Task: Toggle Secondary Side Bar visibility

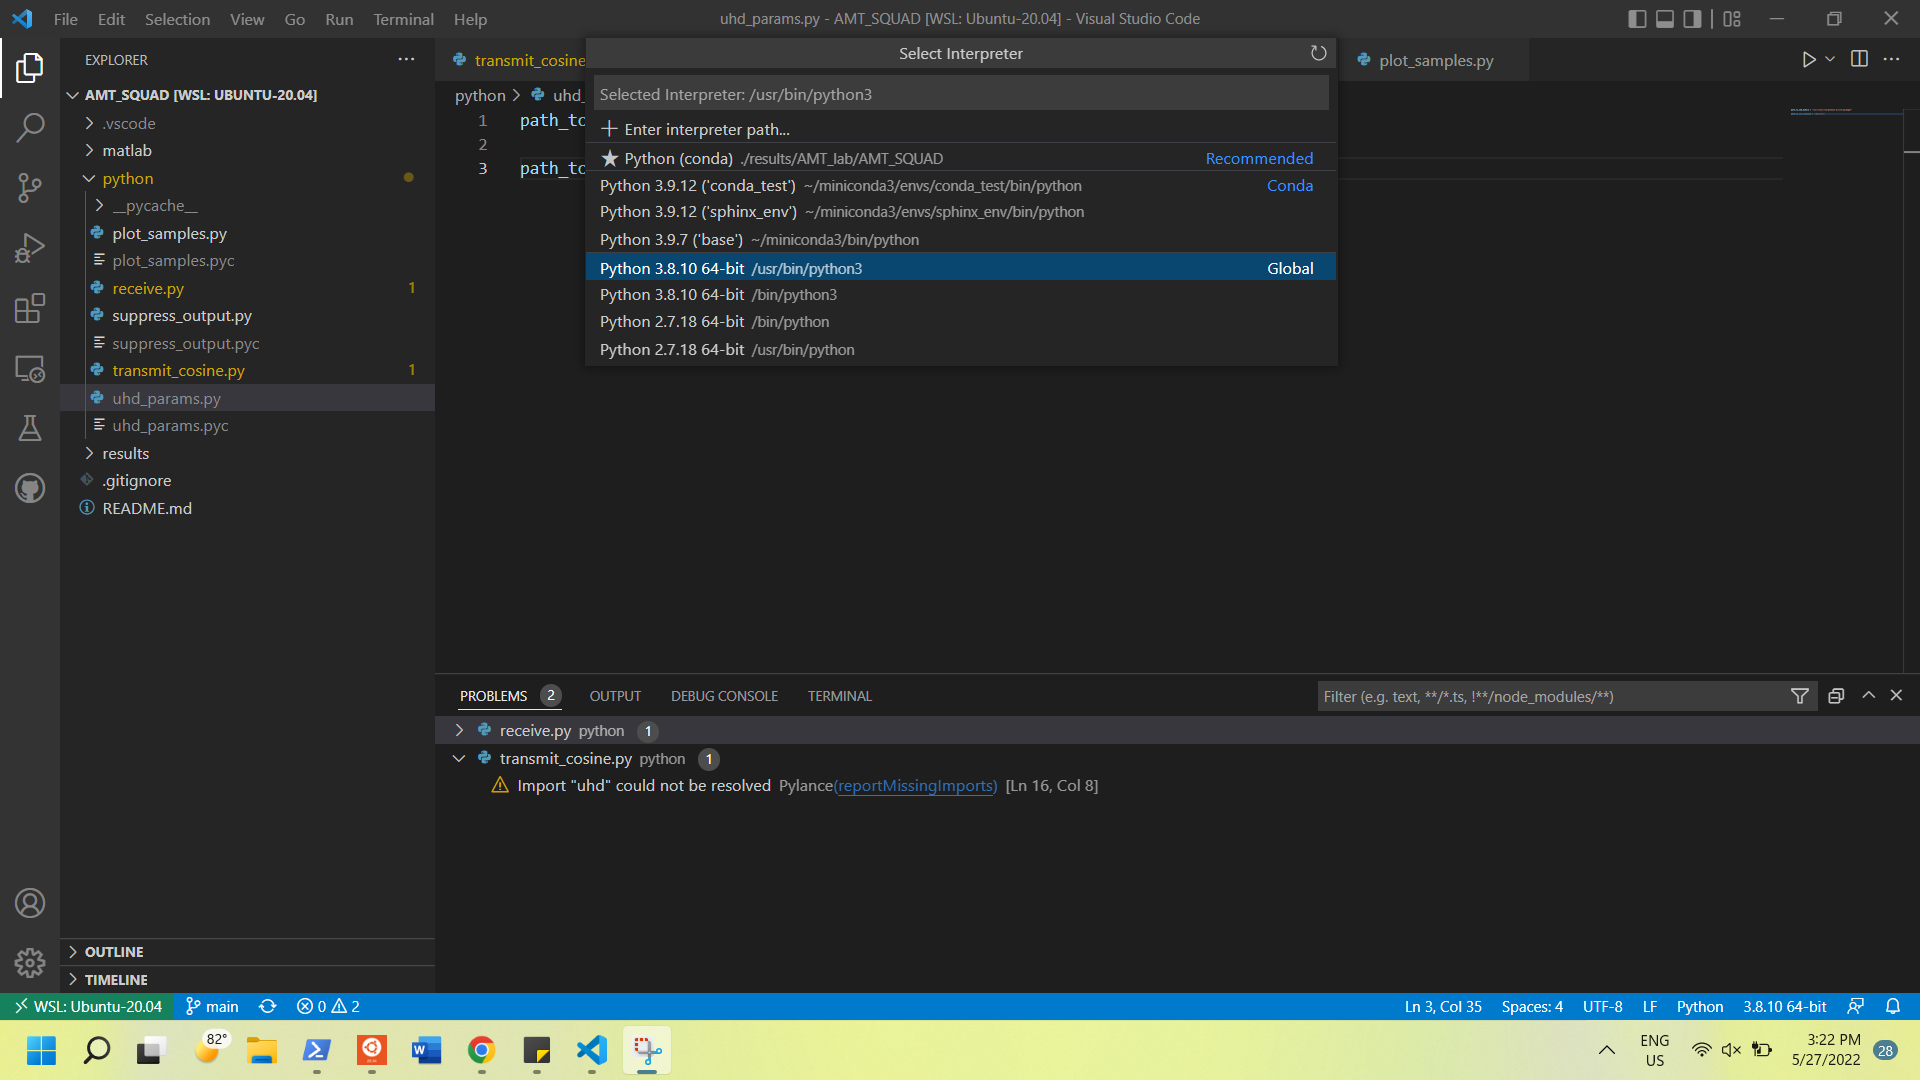Action: [1693, 19]
